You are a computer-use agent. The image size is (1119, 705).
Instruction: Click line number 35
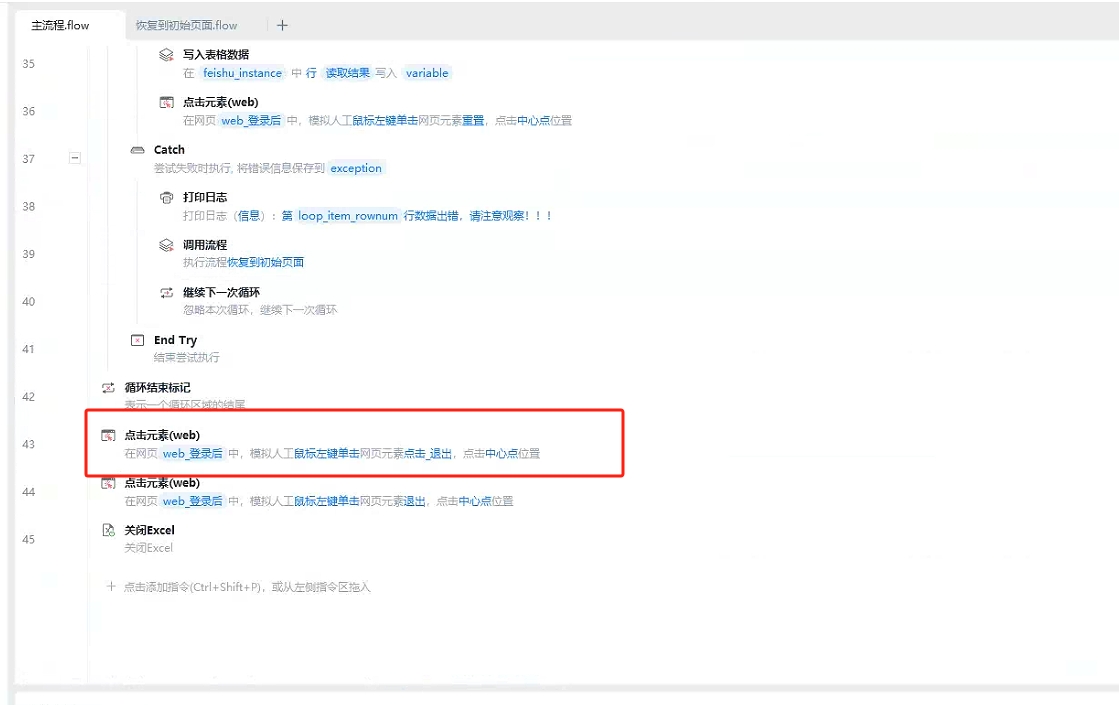[x=29, y=64]
